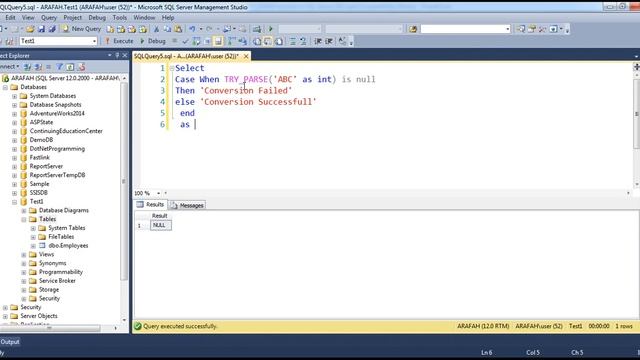
Task: Click the Stop icon in Object Explorer toolbar
Action: [49, 67]
